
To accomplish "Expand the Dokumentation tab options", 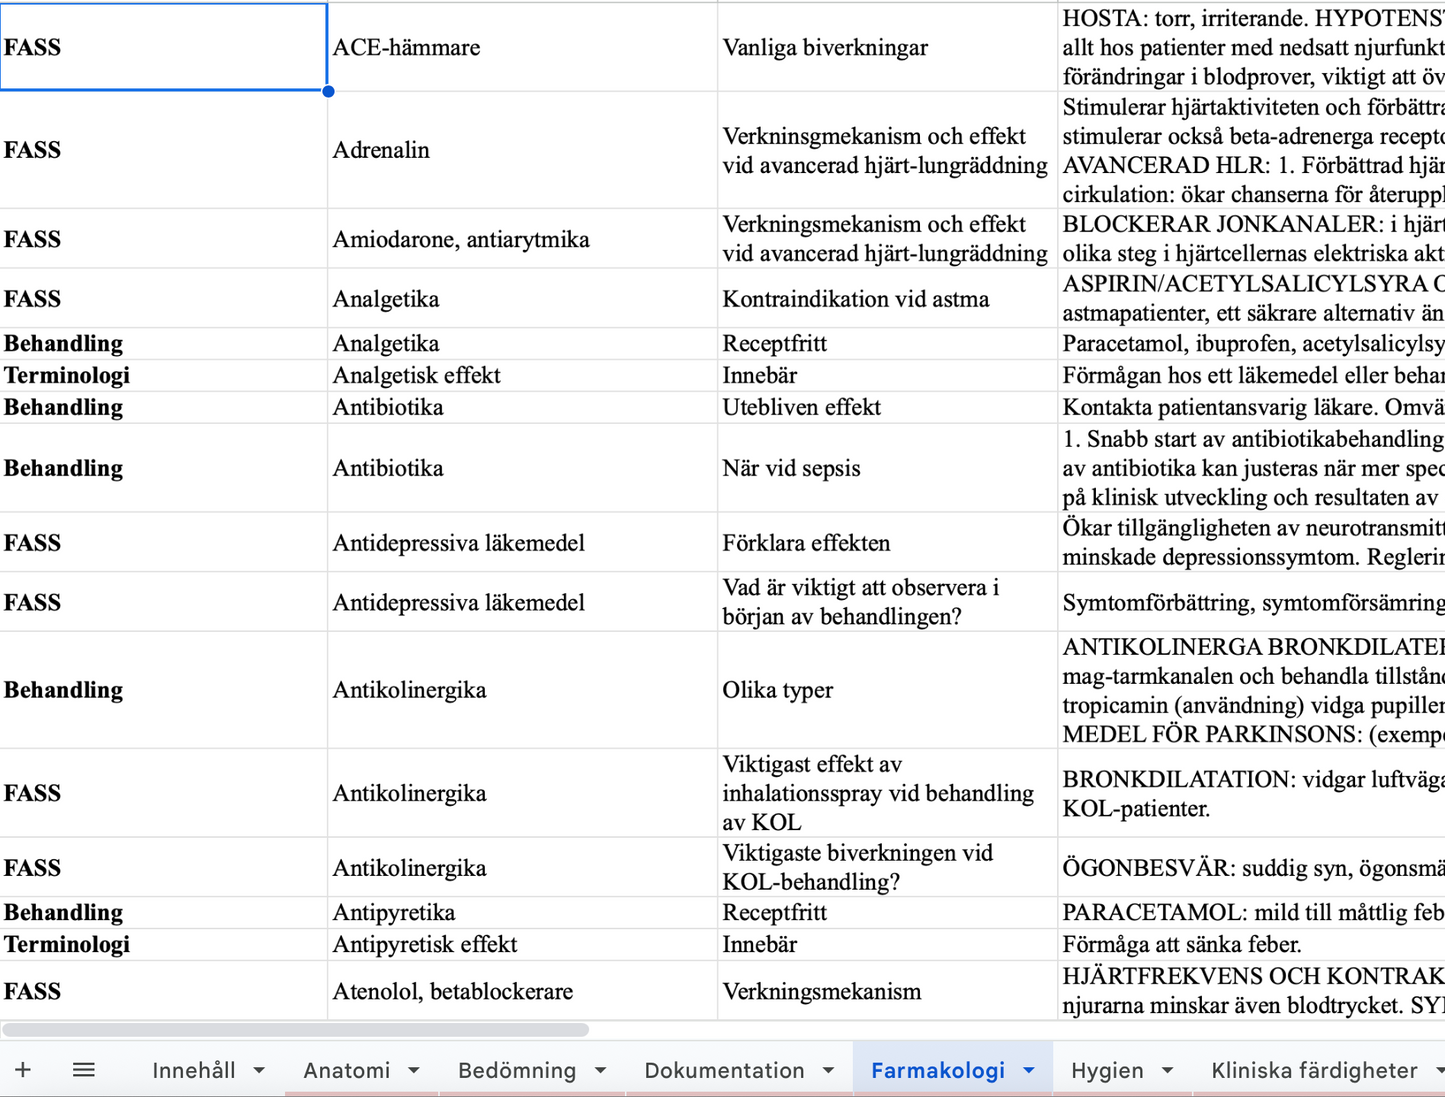I will 827,1070.
